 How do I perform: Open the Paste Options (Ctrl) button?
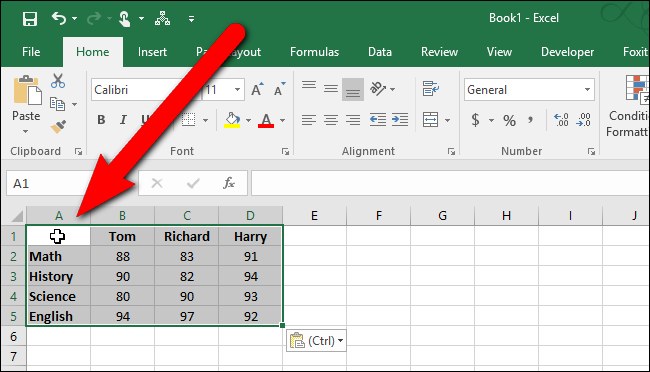[x=316, y=341]
